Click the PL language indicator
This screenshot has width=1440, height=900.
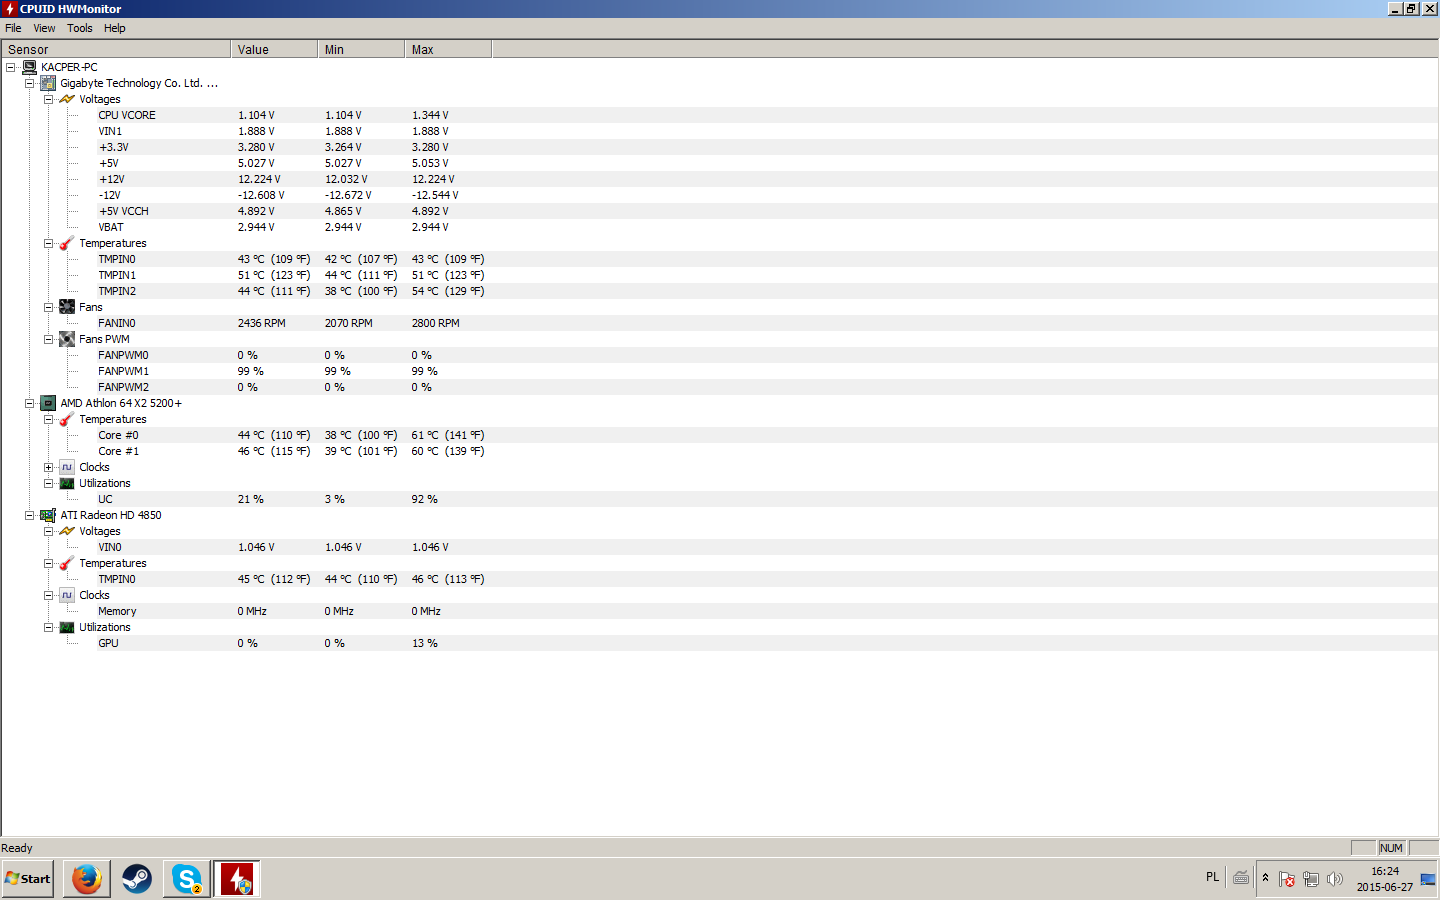[x=1212, y=877]
